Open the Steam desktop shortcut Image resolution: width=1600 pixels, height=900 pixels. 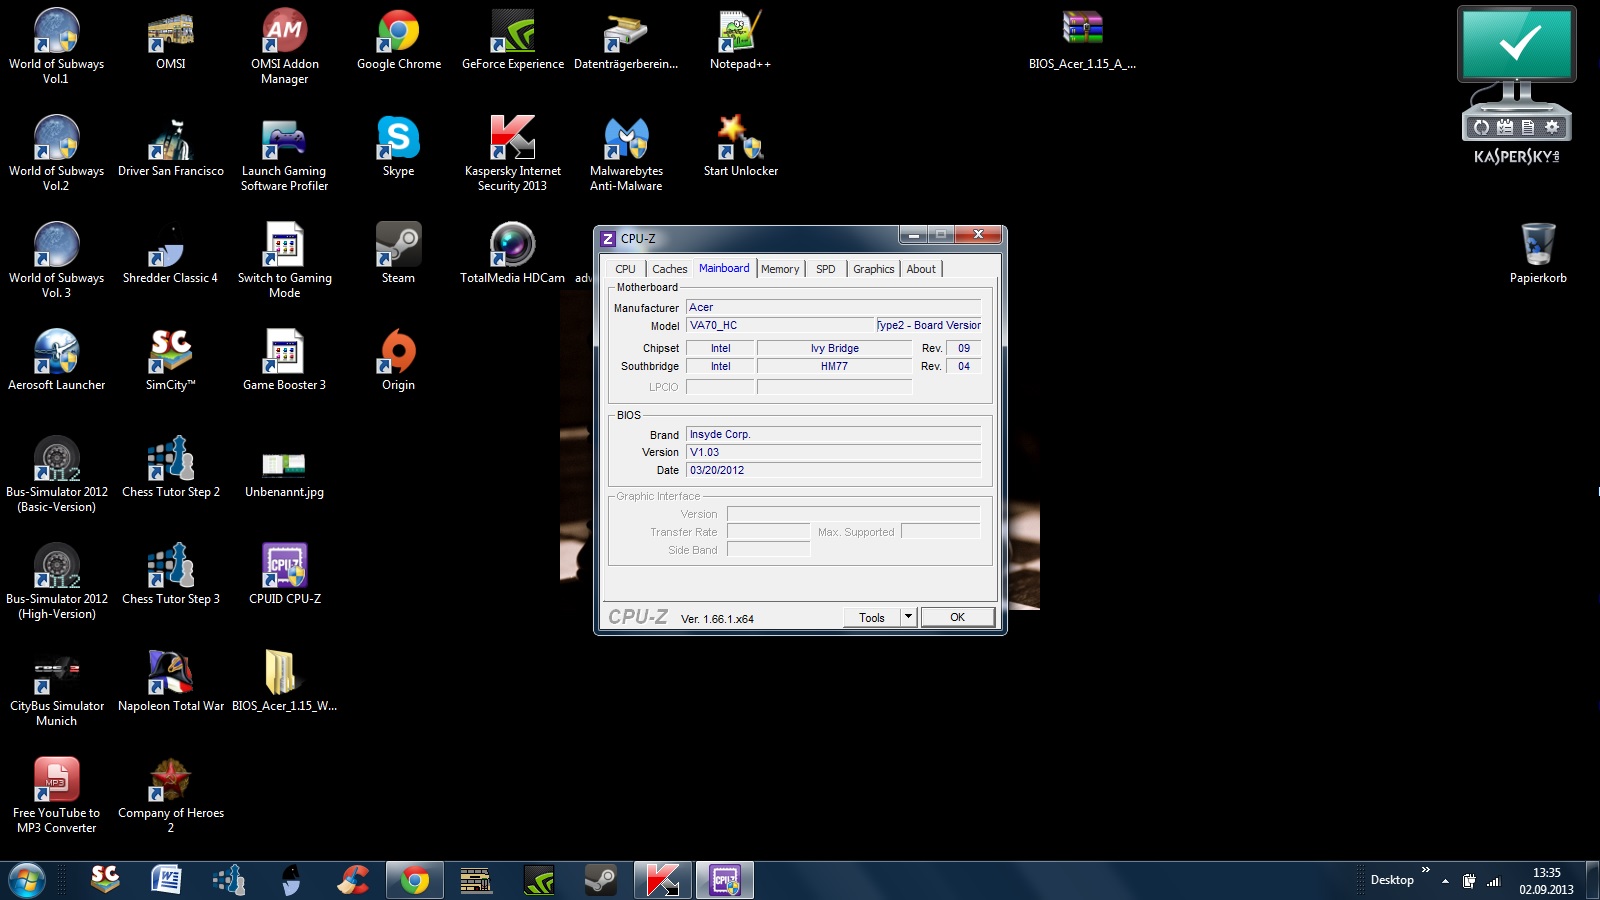coord(398,254)
